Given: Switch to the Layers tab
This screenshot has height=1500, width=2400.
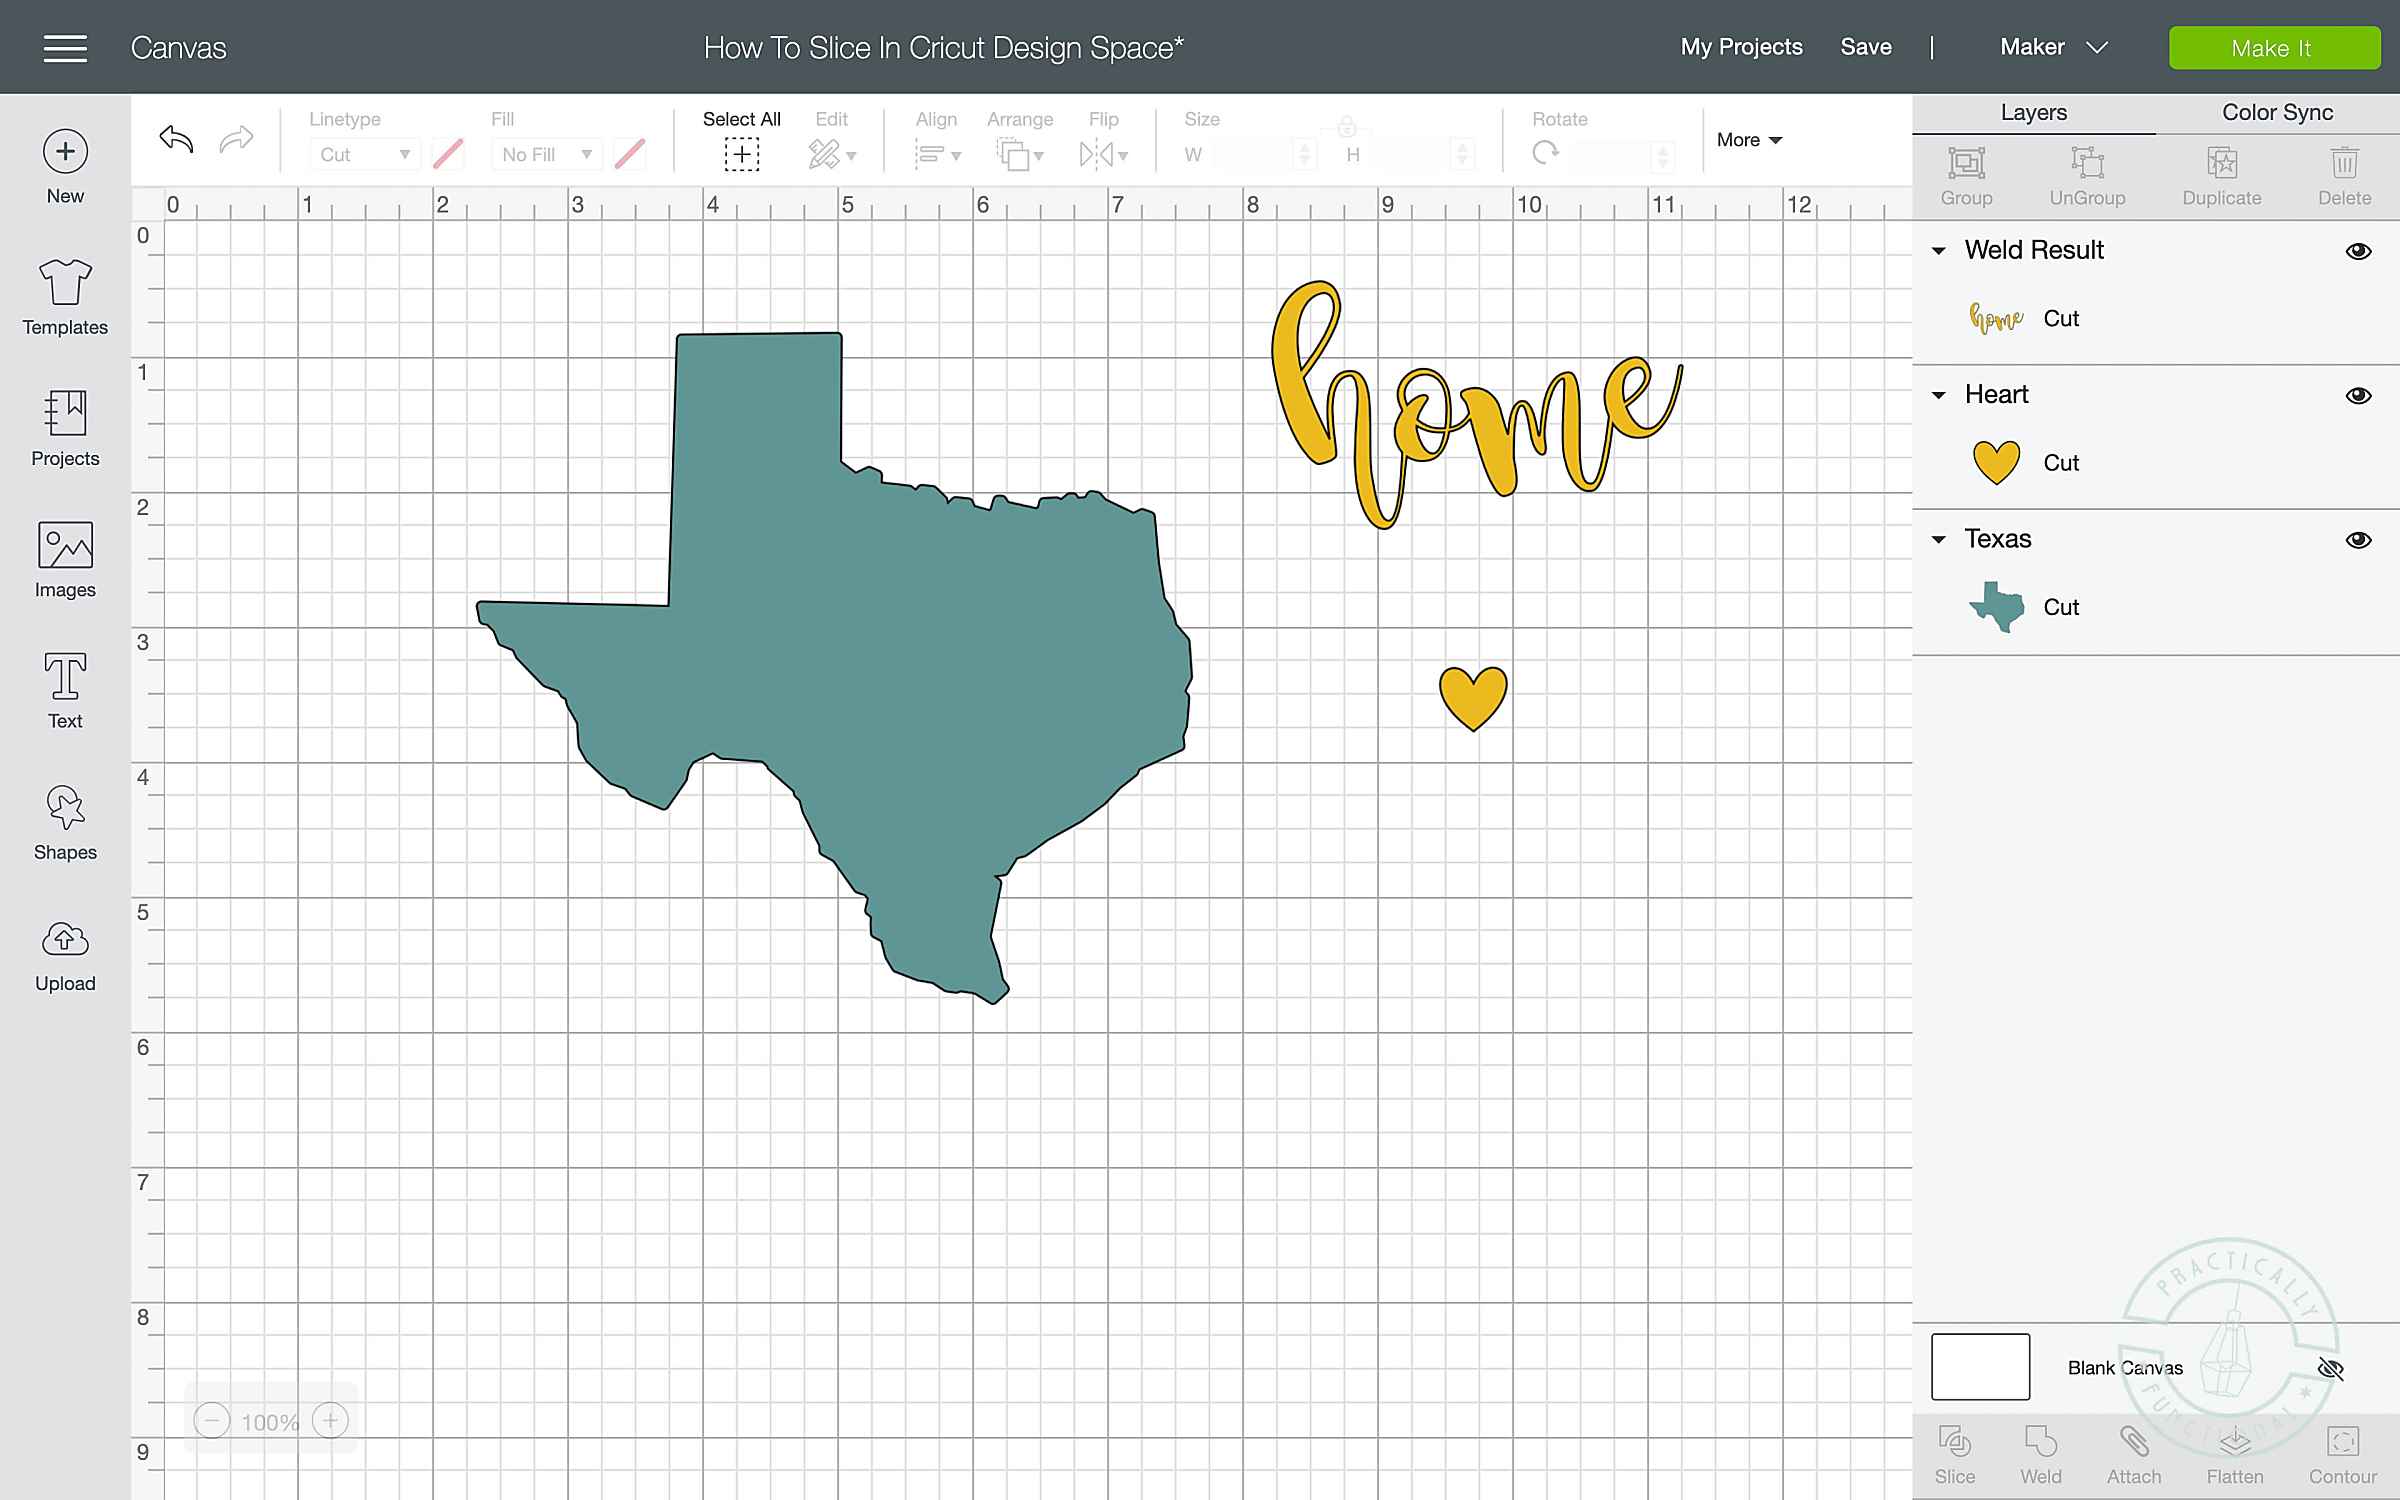Looking at the screenshot, I should [2033, 113].
